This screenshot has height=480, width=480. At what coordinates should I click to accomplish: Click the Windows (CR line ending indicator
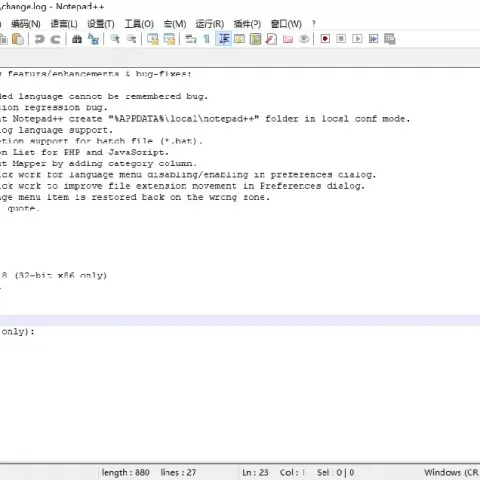(451, 472)
